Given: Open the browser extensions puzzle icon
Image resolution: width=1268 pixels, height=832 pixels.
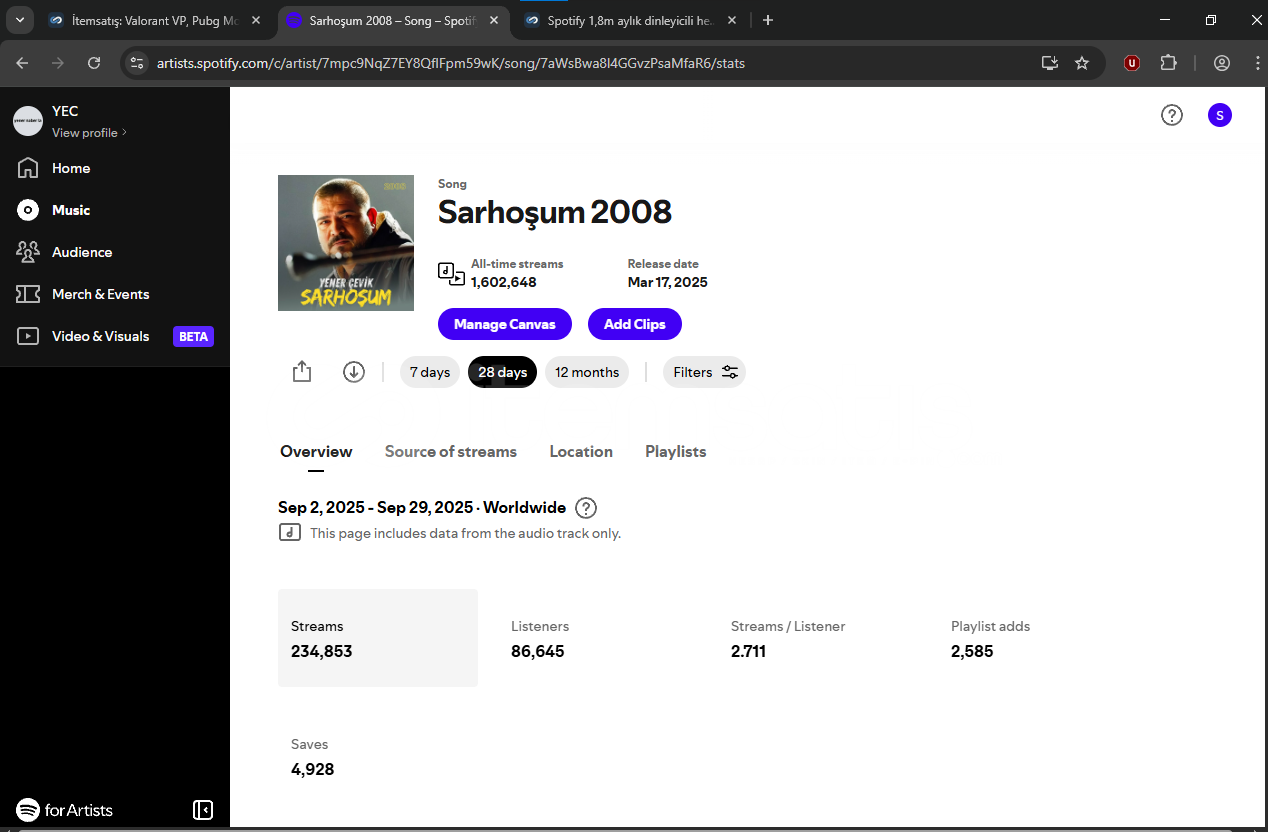Looking at the screenshot, I should click(1168, 63).
